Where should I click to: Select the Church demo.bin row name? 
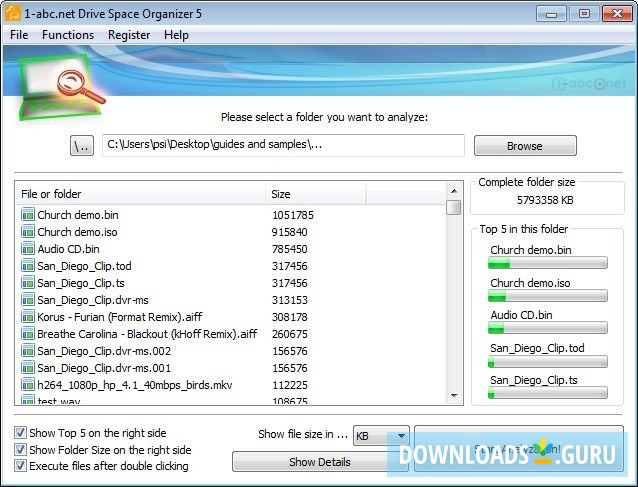coord(78,215)
